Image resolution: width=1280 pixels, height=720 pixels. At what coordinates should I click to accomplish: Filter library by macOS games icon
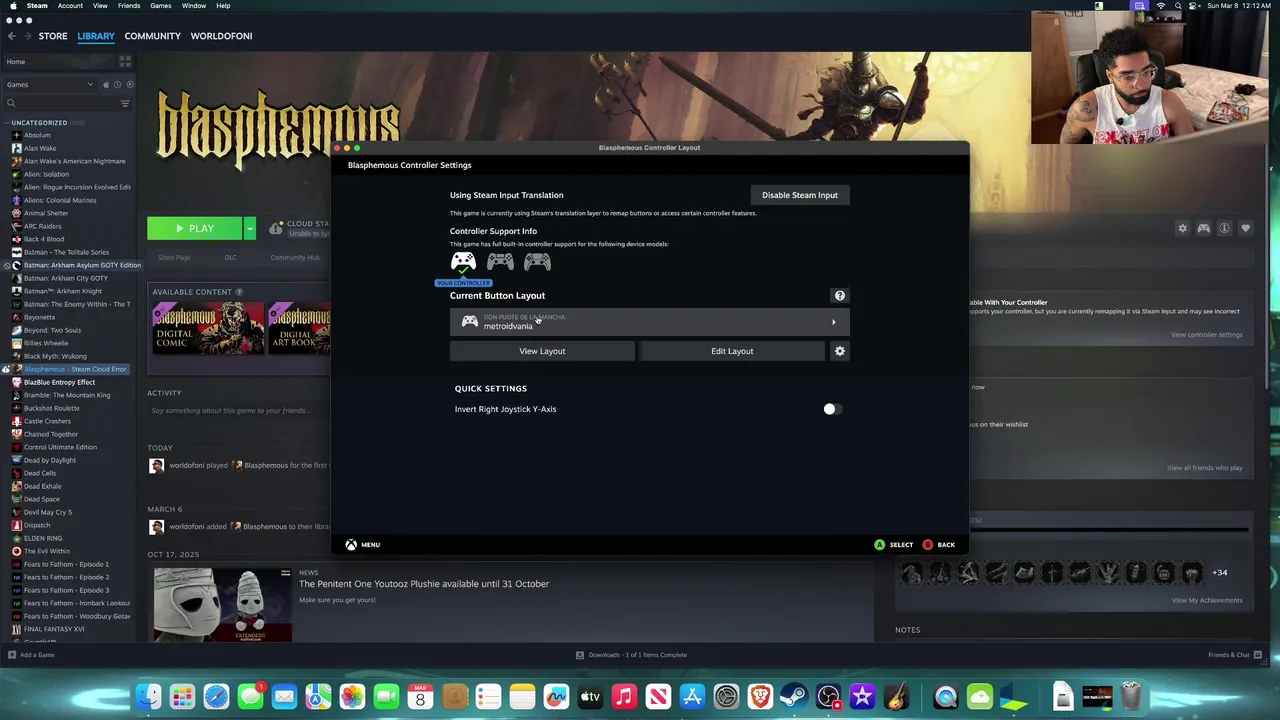point(106,85)
